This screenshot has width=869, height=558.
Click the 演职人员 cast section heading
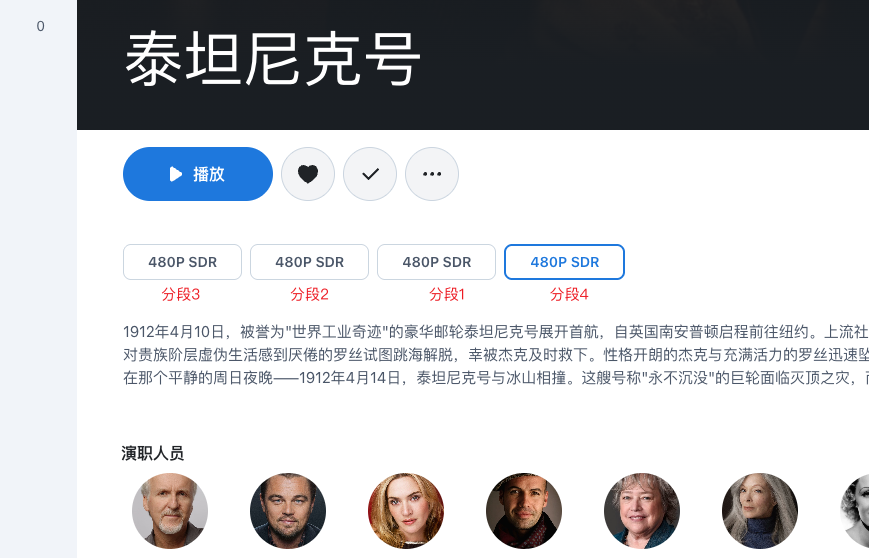pos(152,453)
